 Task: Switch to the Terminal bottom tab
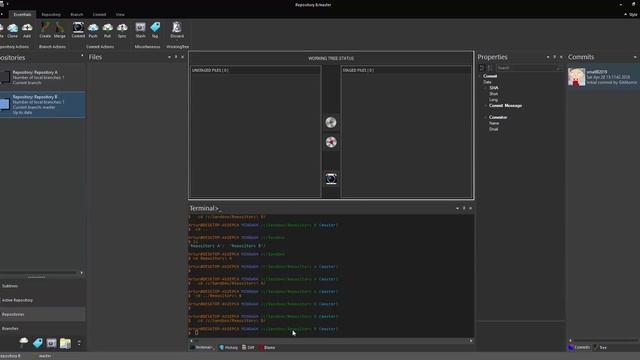point(202,347)
